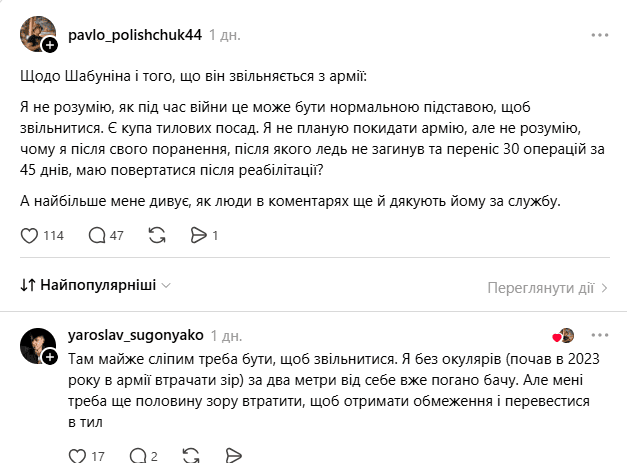Screen dimensions: 627x463
Task: Expand the Найпопулярніші sort dropdown
Action: click(x=96, y=285)
